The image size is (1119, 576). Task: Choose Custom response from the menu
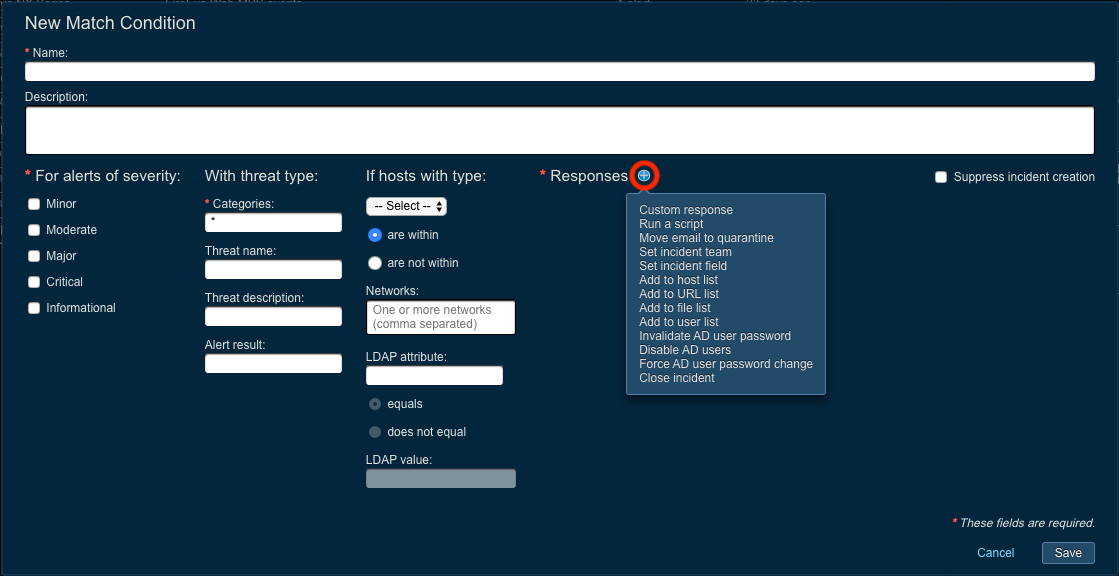click(x=686, y=210)
